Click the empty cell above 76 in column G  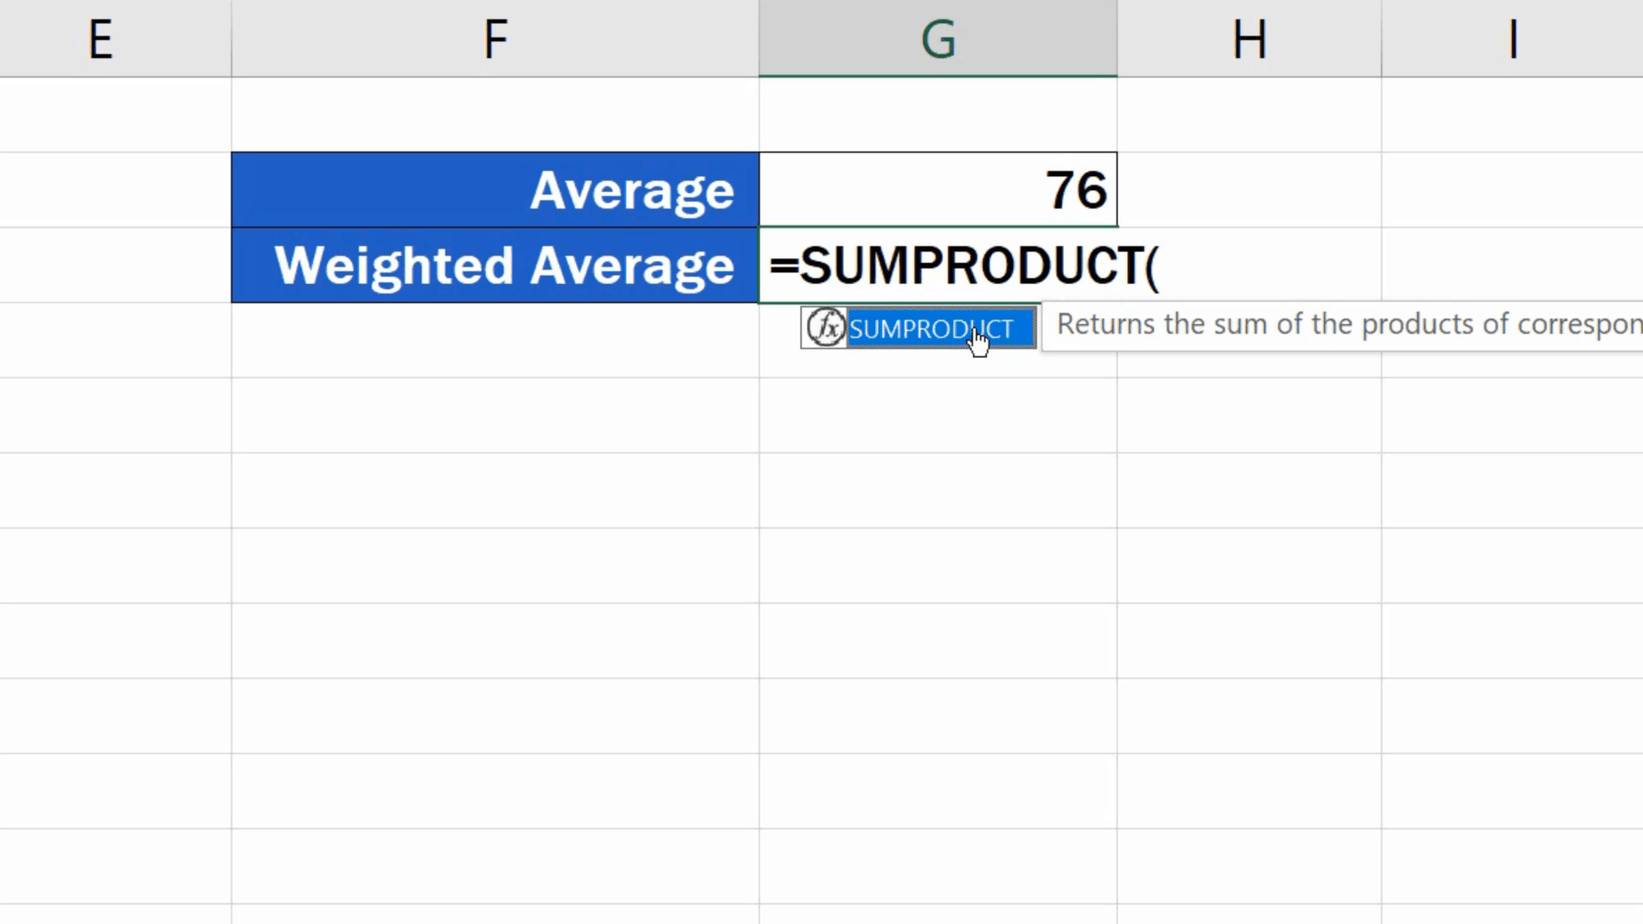(937, 112)
